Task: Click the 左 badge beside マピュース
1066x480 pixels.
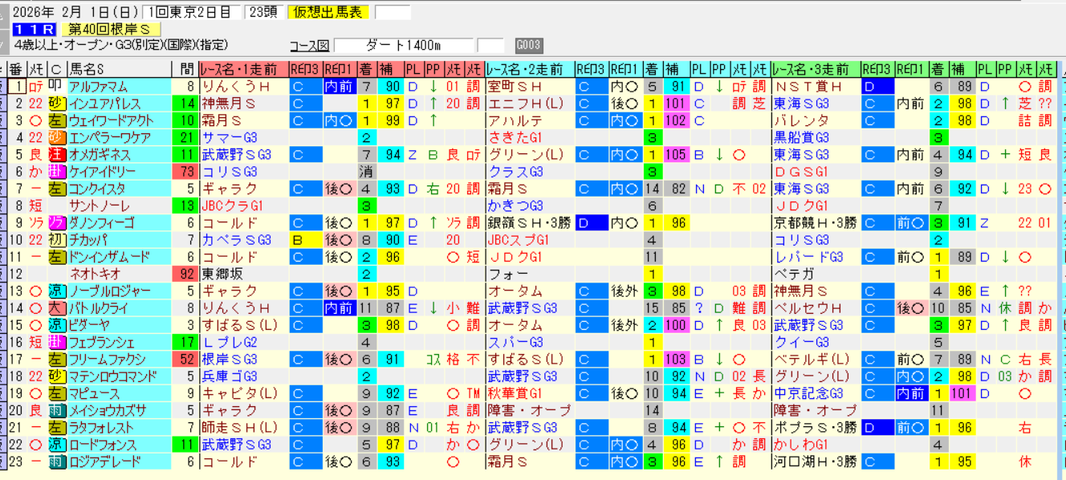Action: (x=56, y=393)
